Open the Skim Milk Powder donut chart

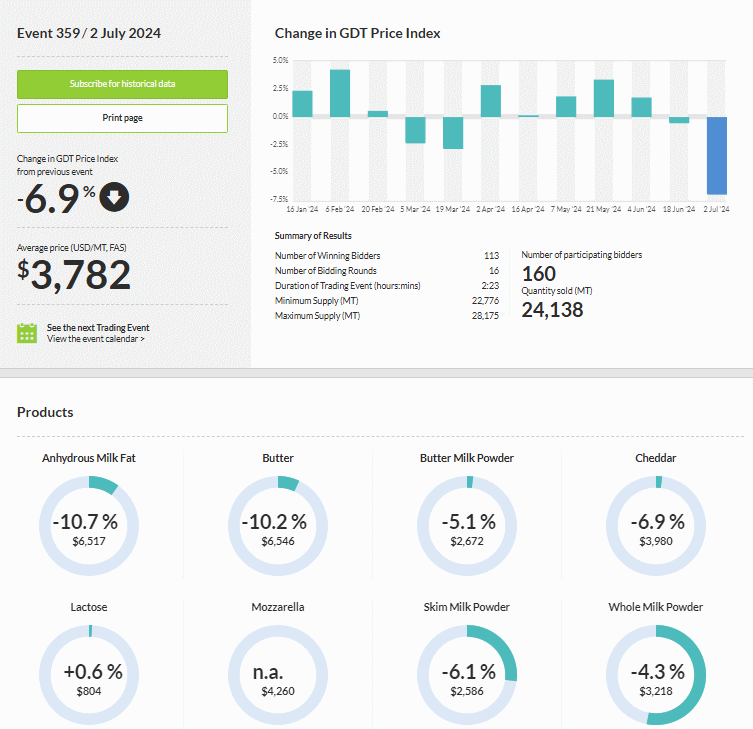467,675
